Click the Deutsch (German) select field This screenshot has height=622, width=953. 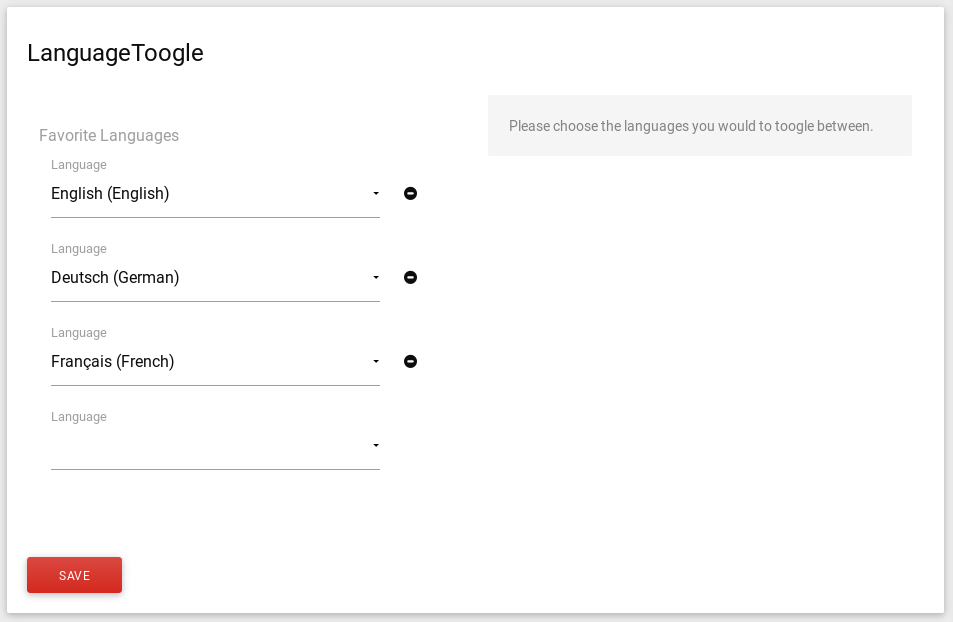tap(215, 277)
